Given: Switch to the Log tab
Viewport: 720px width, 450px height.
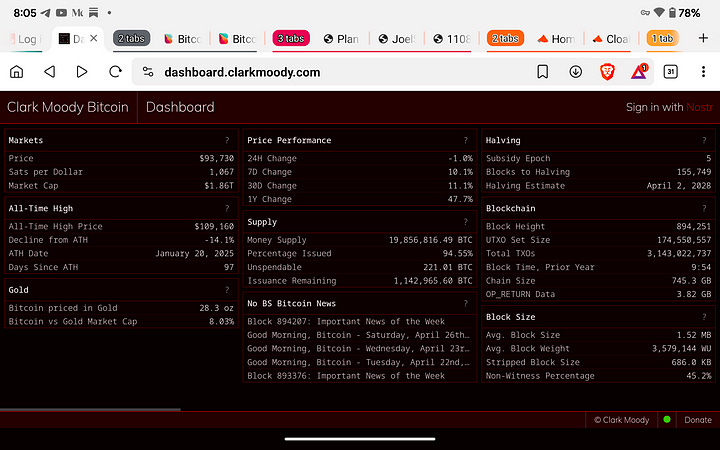Looking at the screenshot, I should pyautogui.click(x=25, y=39).
